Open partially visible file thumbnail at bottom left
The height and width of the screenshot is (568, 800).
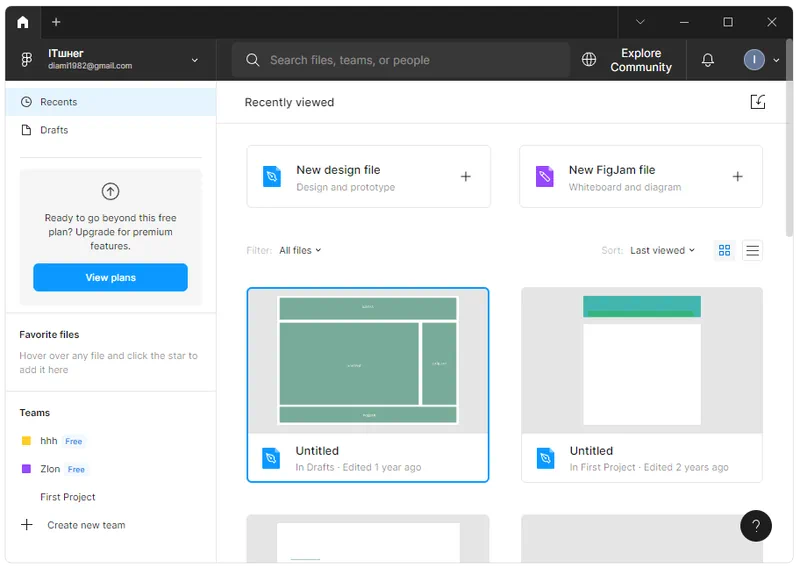(368, 539)
